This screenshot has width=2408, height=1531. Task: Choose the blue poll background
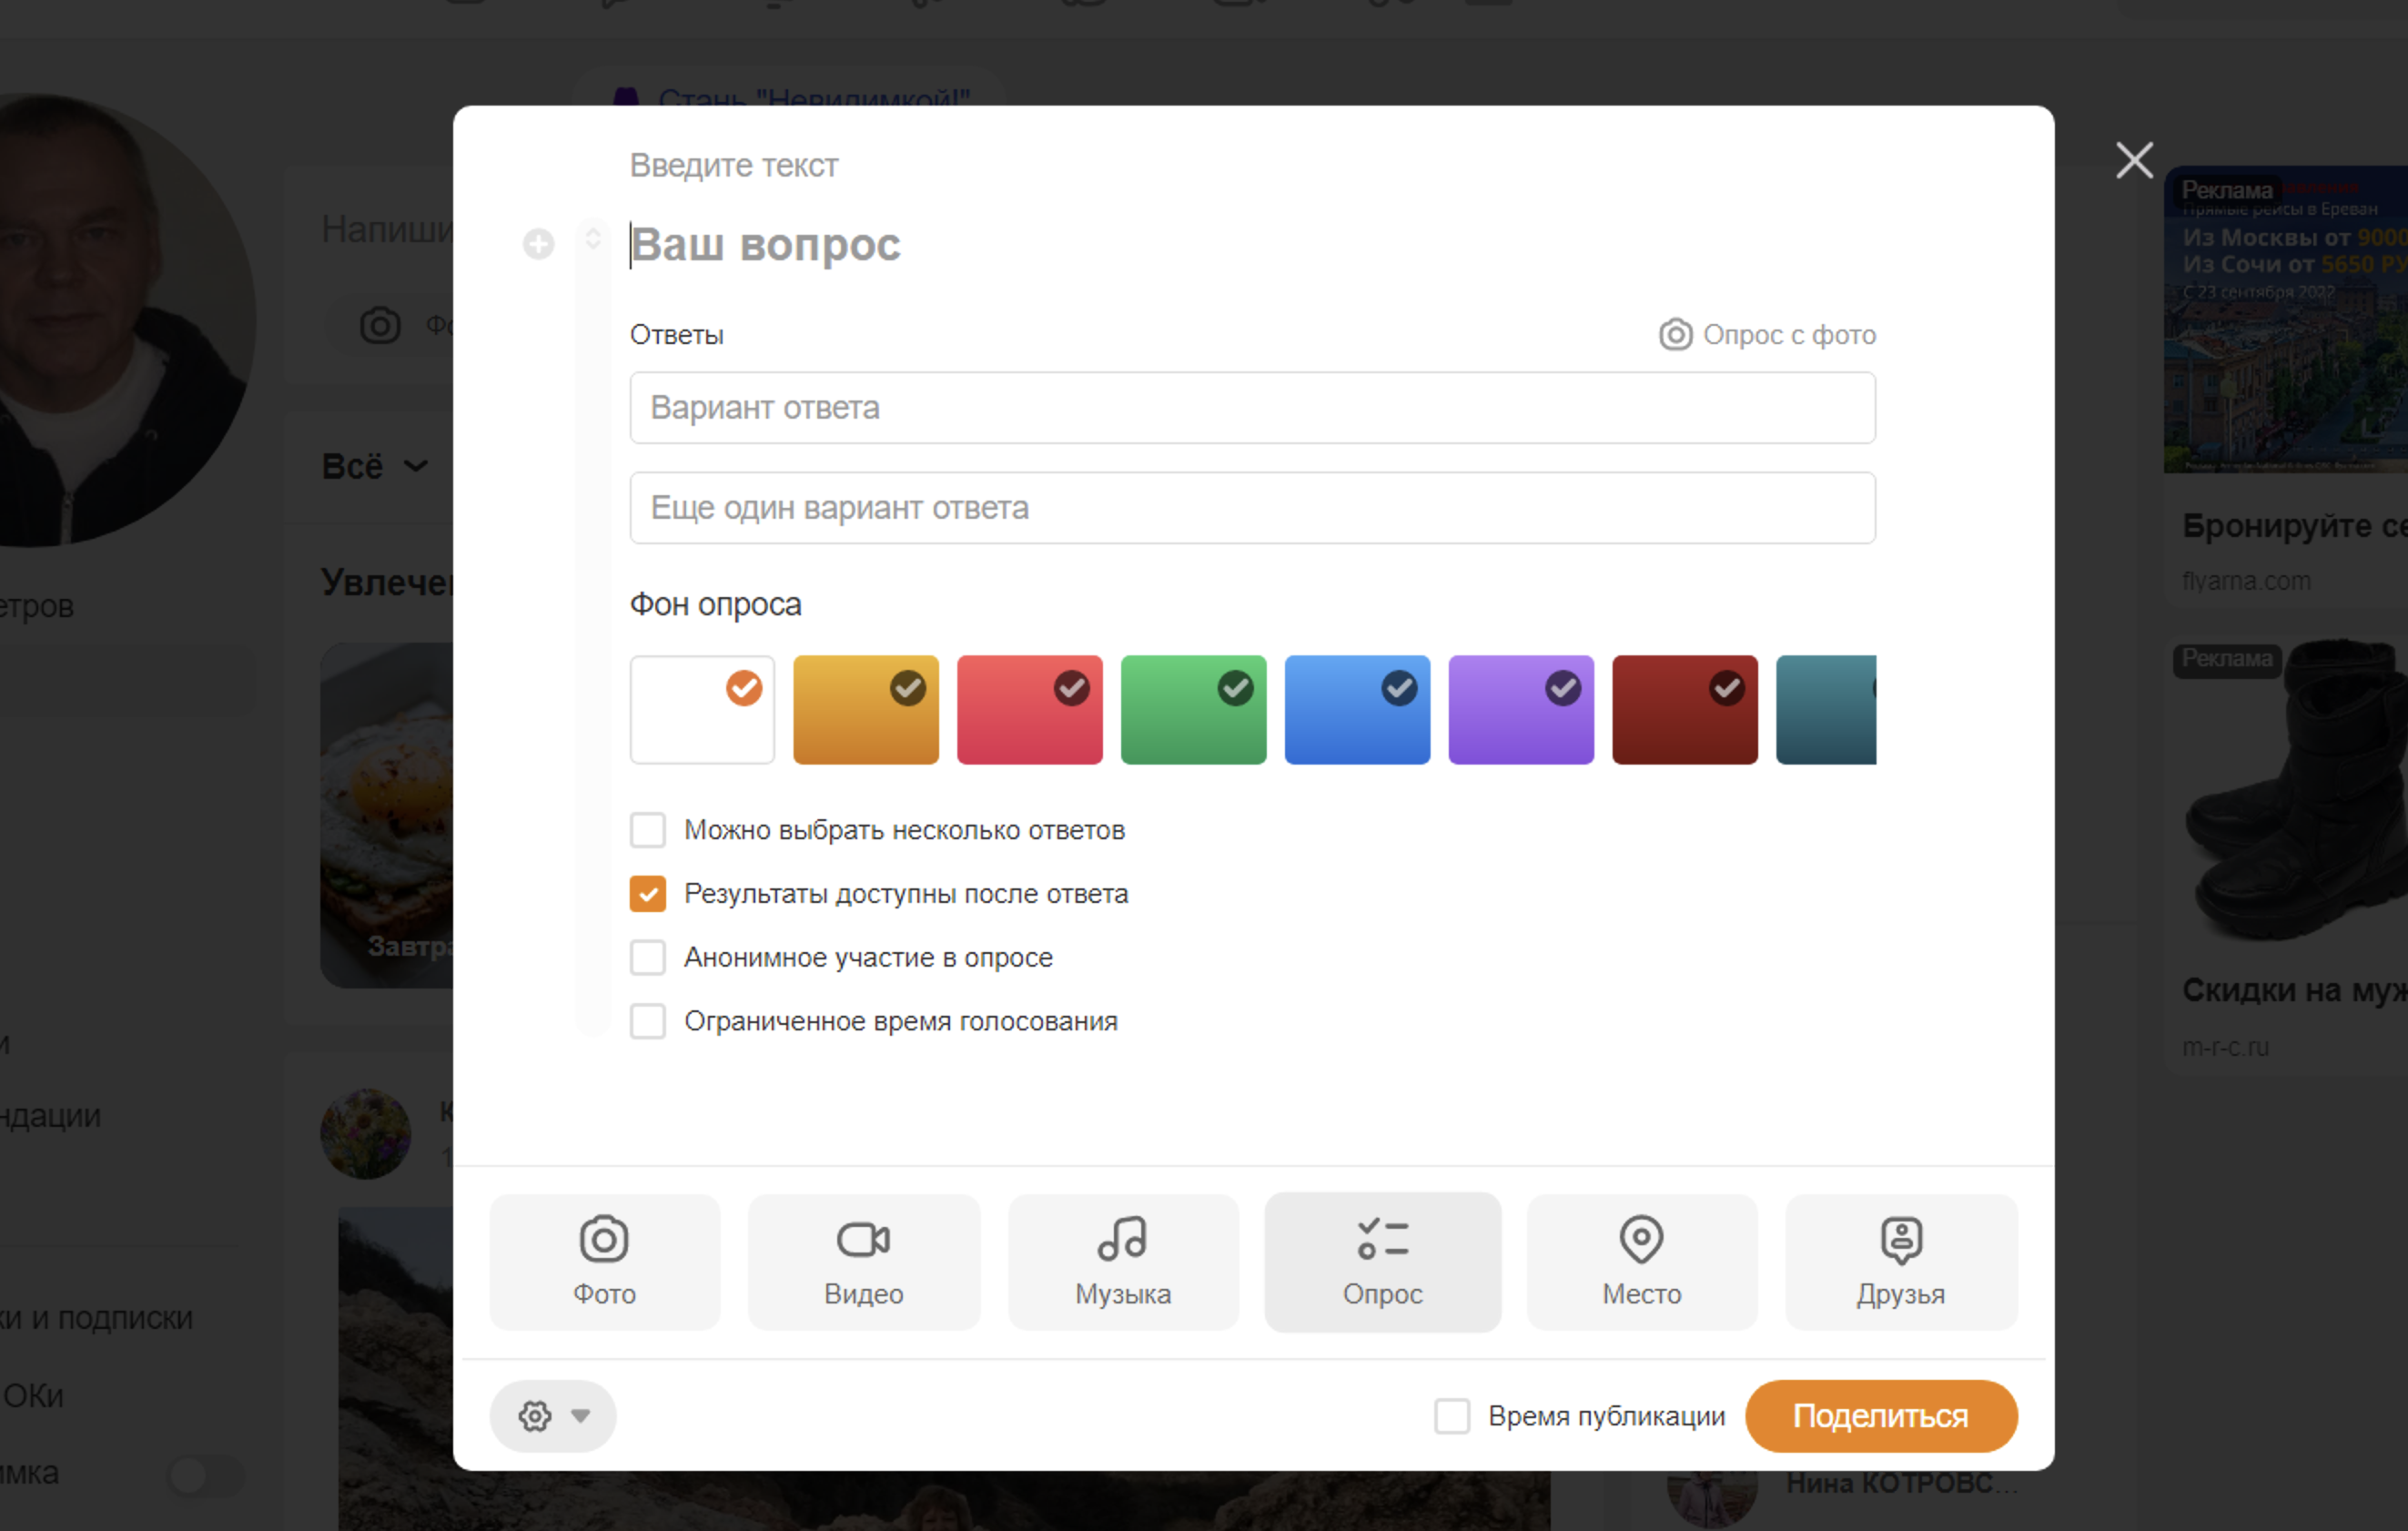(1357, 709)
